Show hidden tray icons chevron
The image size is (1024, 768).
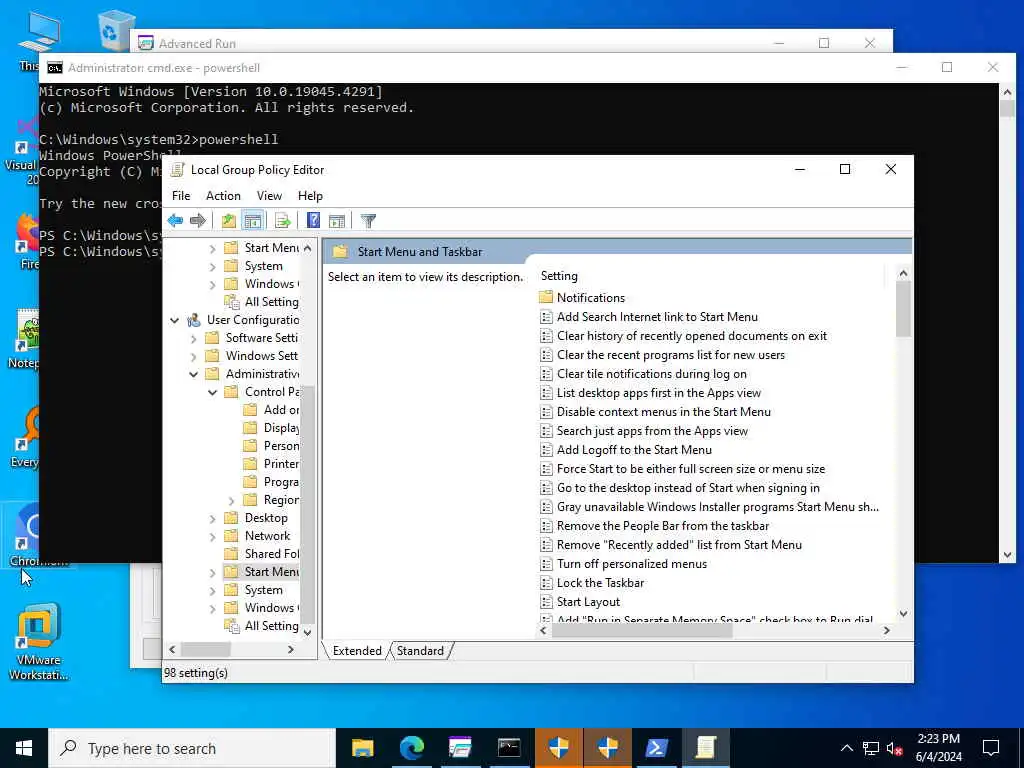[846, 748]
